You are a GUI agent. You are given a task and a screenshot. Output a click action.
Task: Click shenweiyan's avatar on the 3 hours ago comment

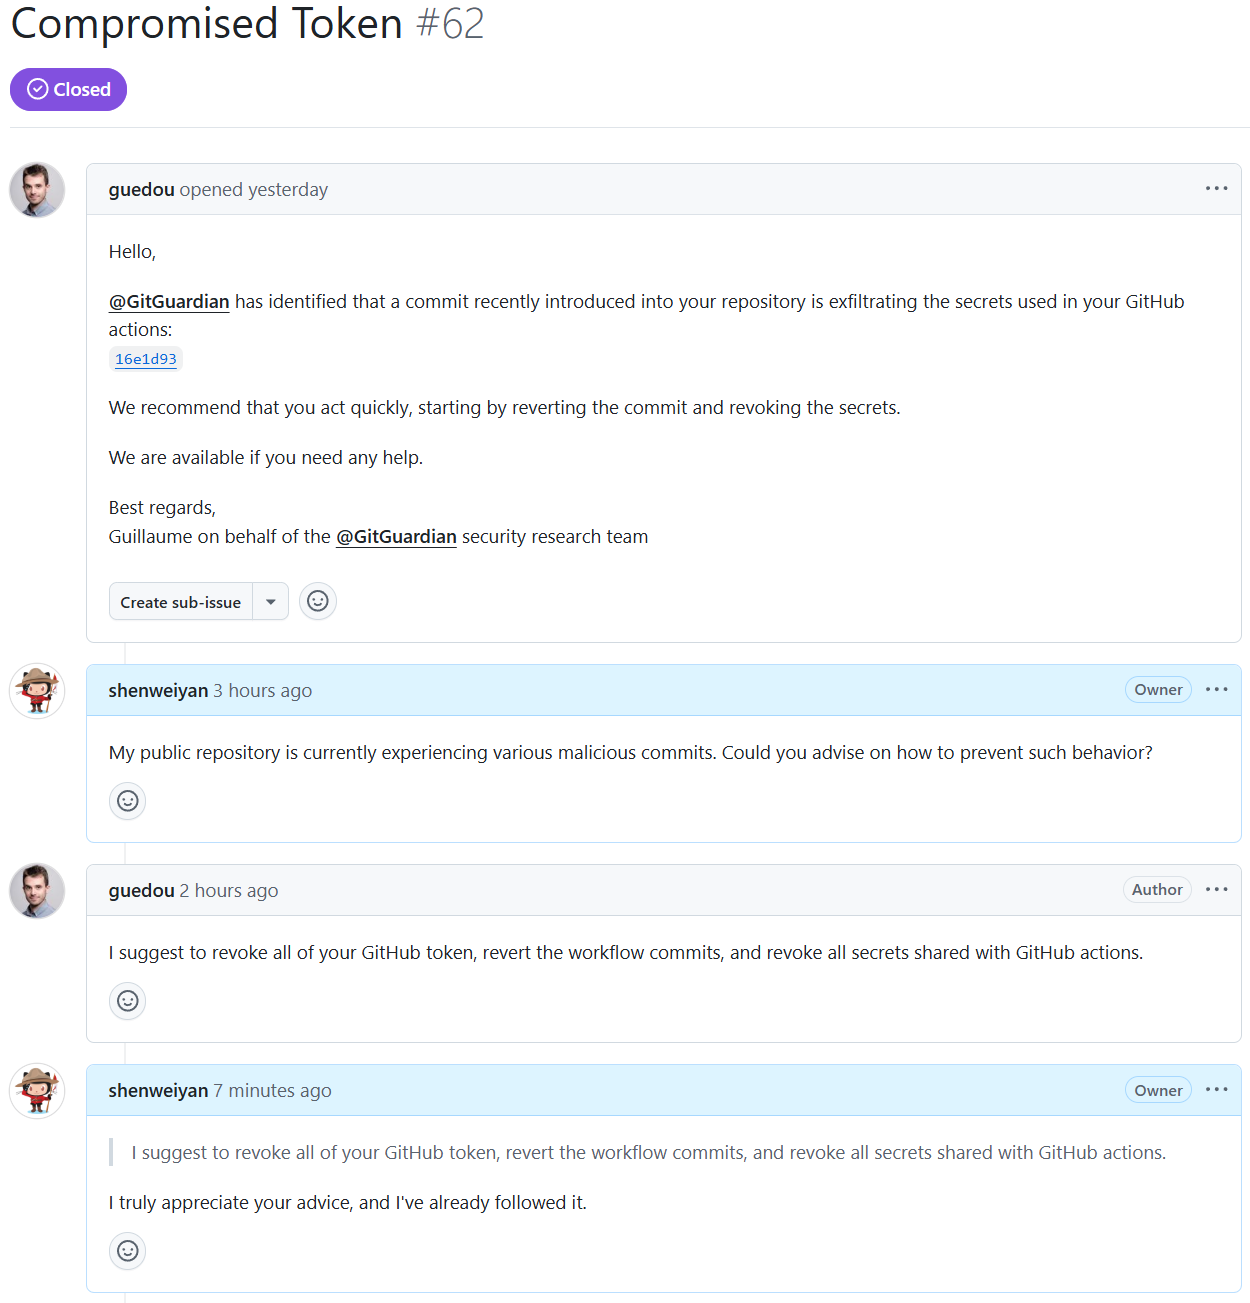pyautogui.click(x=37, y=691)
